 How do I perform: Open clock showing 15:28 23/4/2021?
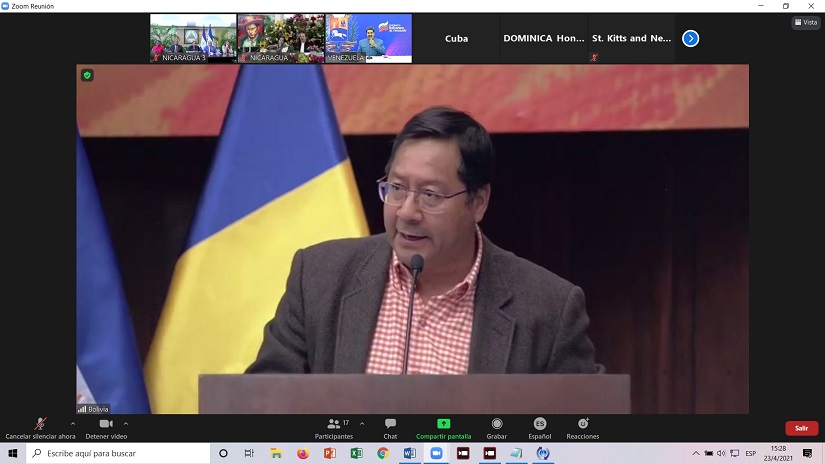pyautogui.click(x=778, y=453)
